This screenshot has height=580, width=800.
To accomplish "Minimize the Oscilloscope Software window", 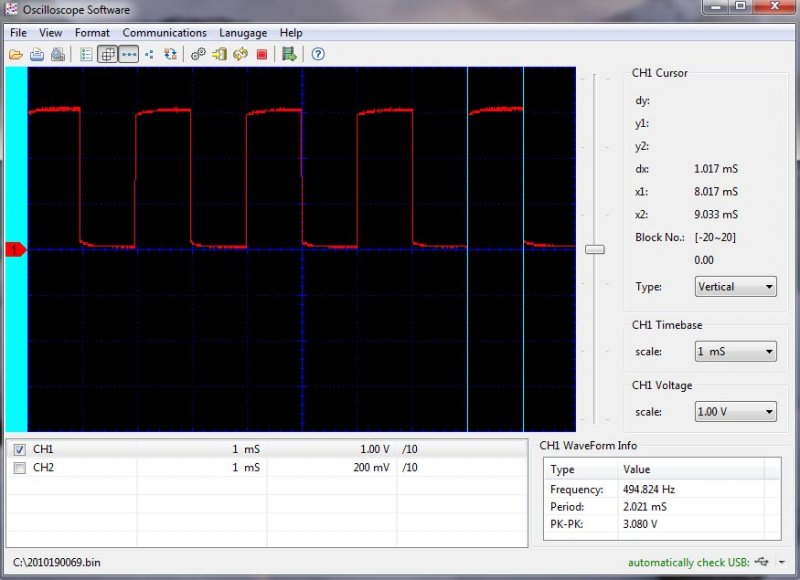I will point(716,6).
